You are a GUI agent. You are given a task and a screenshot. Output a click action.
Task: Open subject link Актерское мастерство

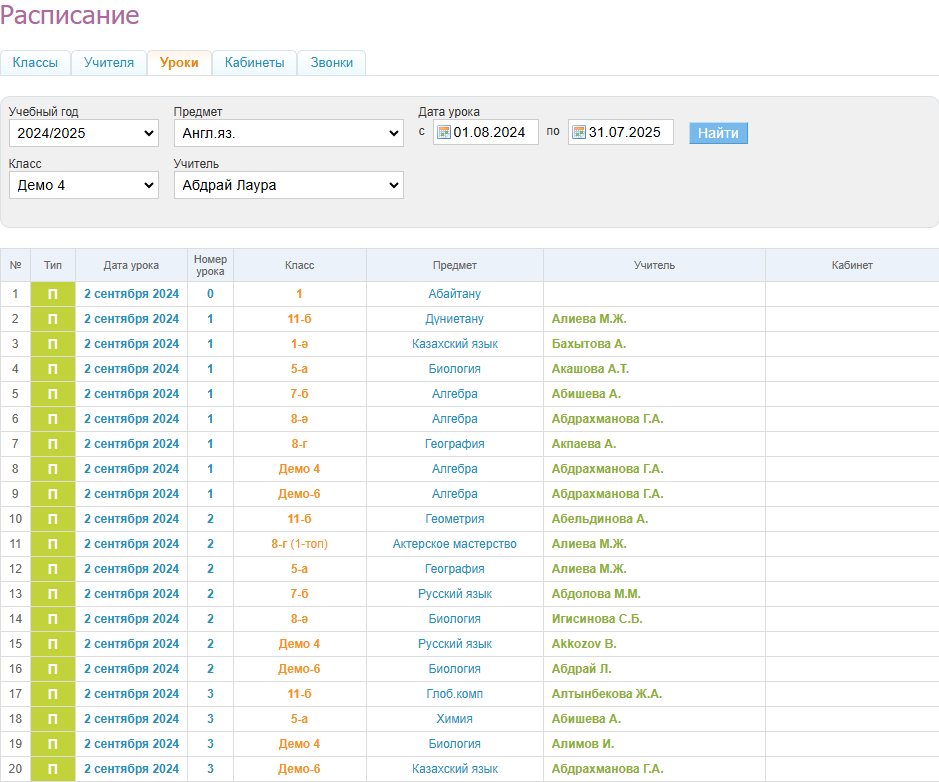pos(454,544)
